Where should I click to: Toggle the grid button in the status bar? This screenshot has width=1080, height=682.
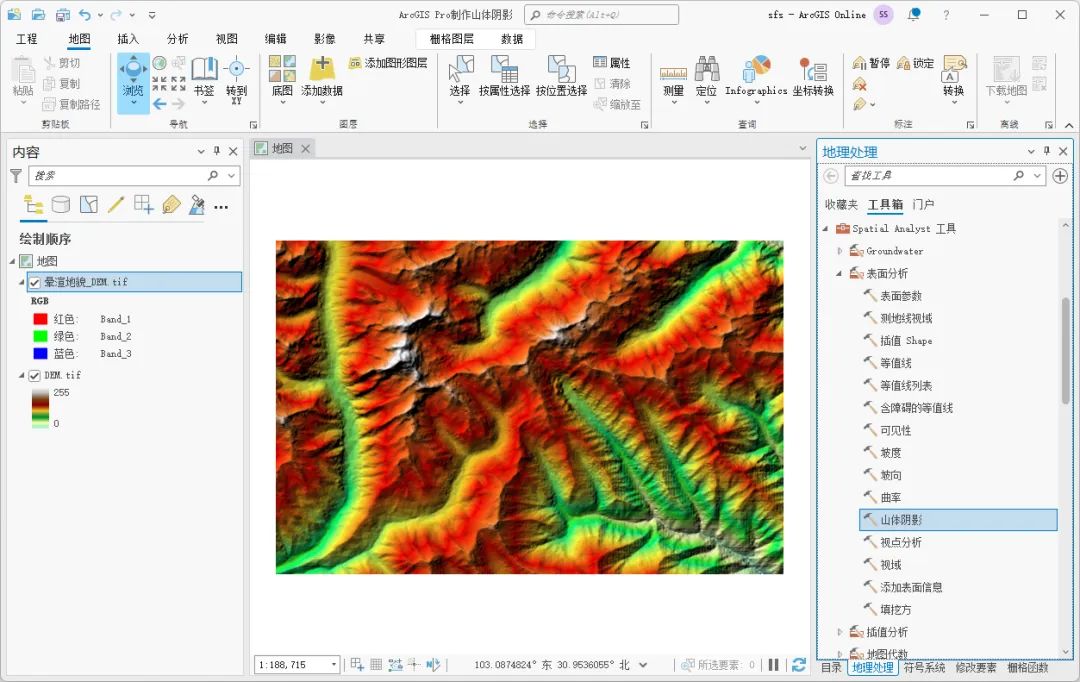(x=376, y=665)
